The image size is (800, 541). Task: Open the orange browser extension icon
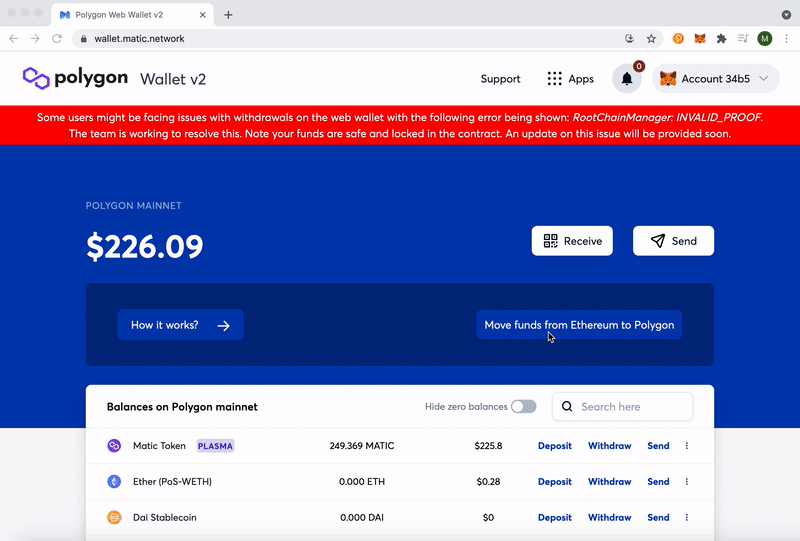coord(678,38)
